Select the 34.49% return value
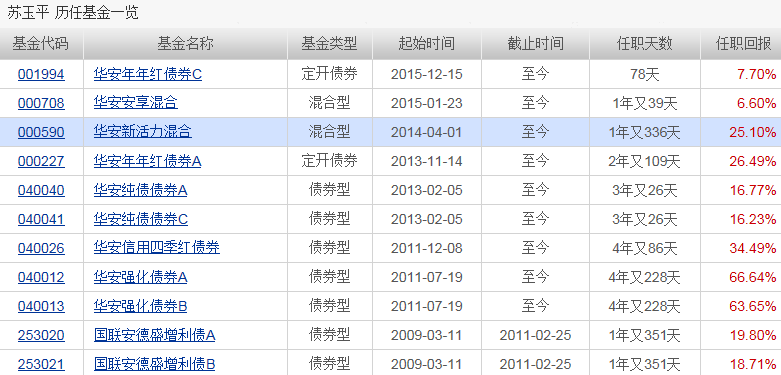Image resolution: width=781 pixels, height=375 pixels. click(753, 248)
